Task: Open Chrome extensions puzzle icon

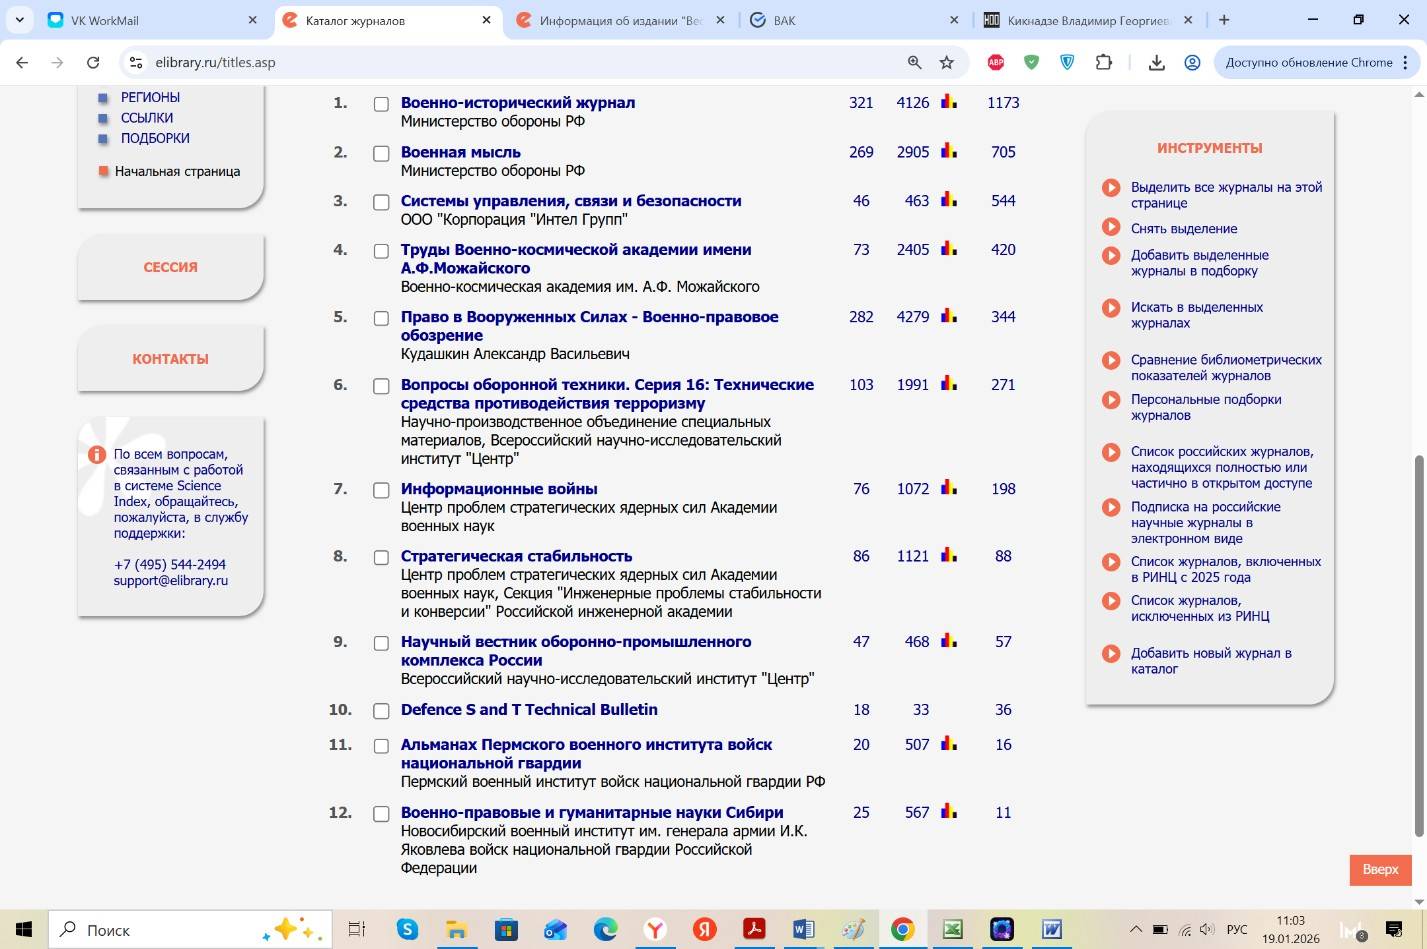Action: tap(1103, 62)
